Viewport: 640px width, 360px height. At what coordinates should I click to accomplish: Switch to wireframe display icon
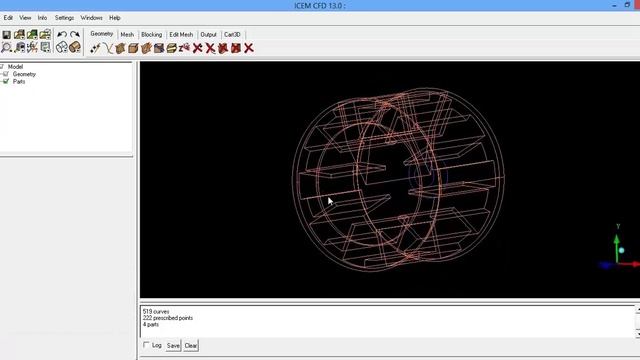click(62, 47)
